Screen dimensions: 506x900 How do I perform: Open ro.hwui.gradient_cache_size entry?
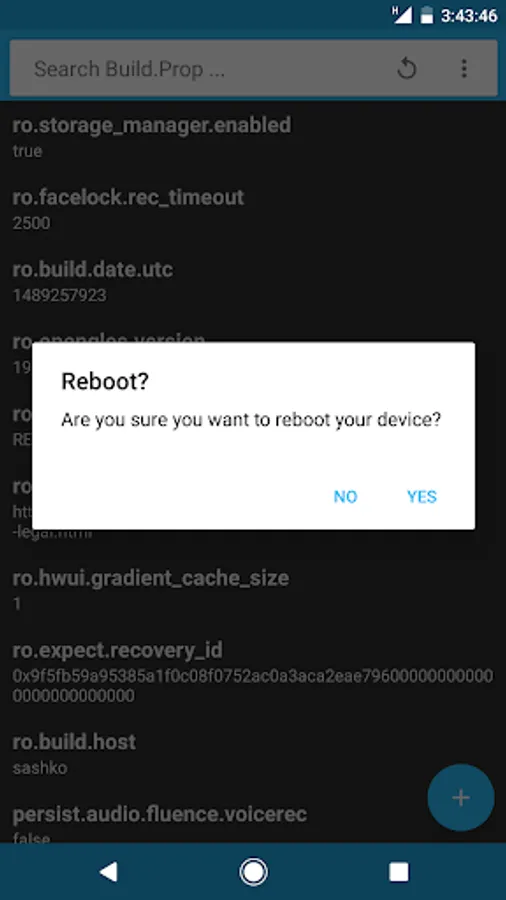tap(253, 589)
